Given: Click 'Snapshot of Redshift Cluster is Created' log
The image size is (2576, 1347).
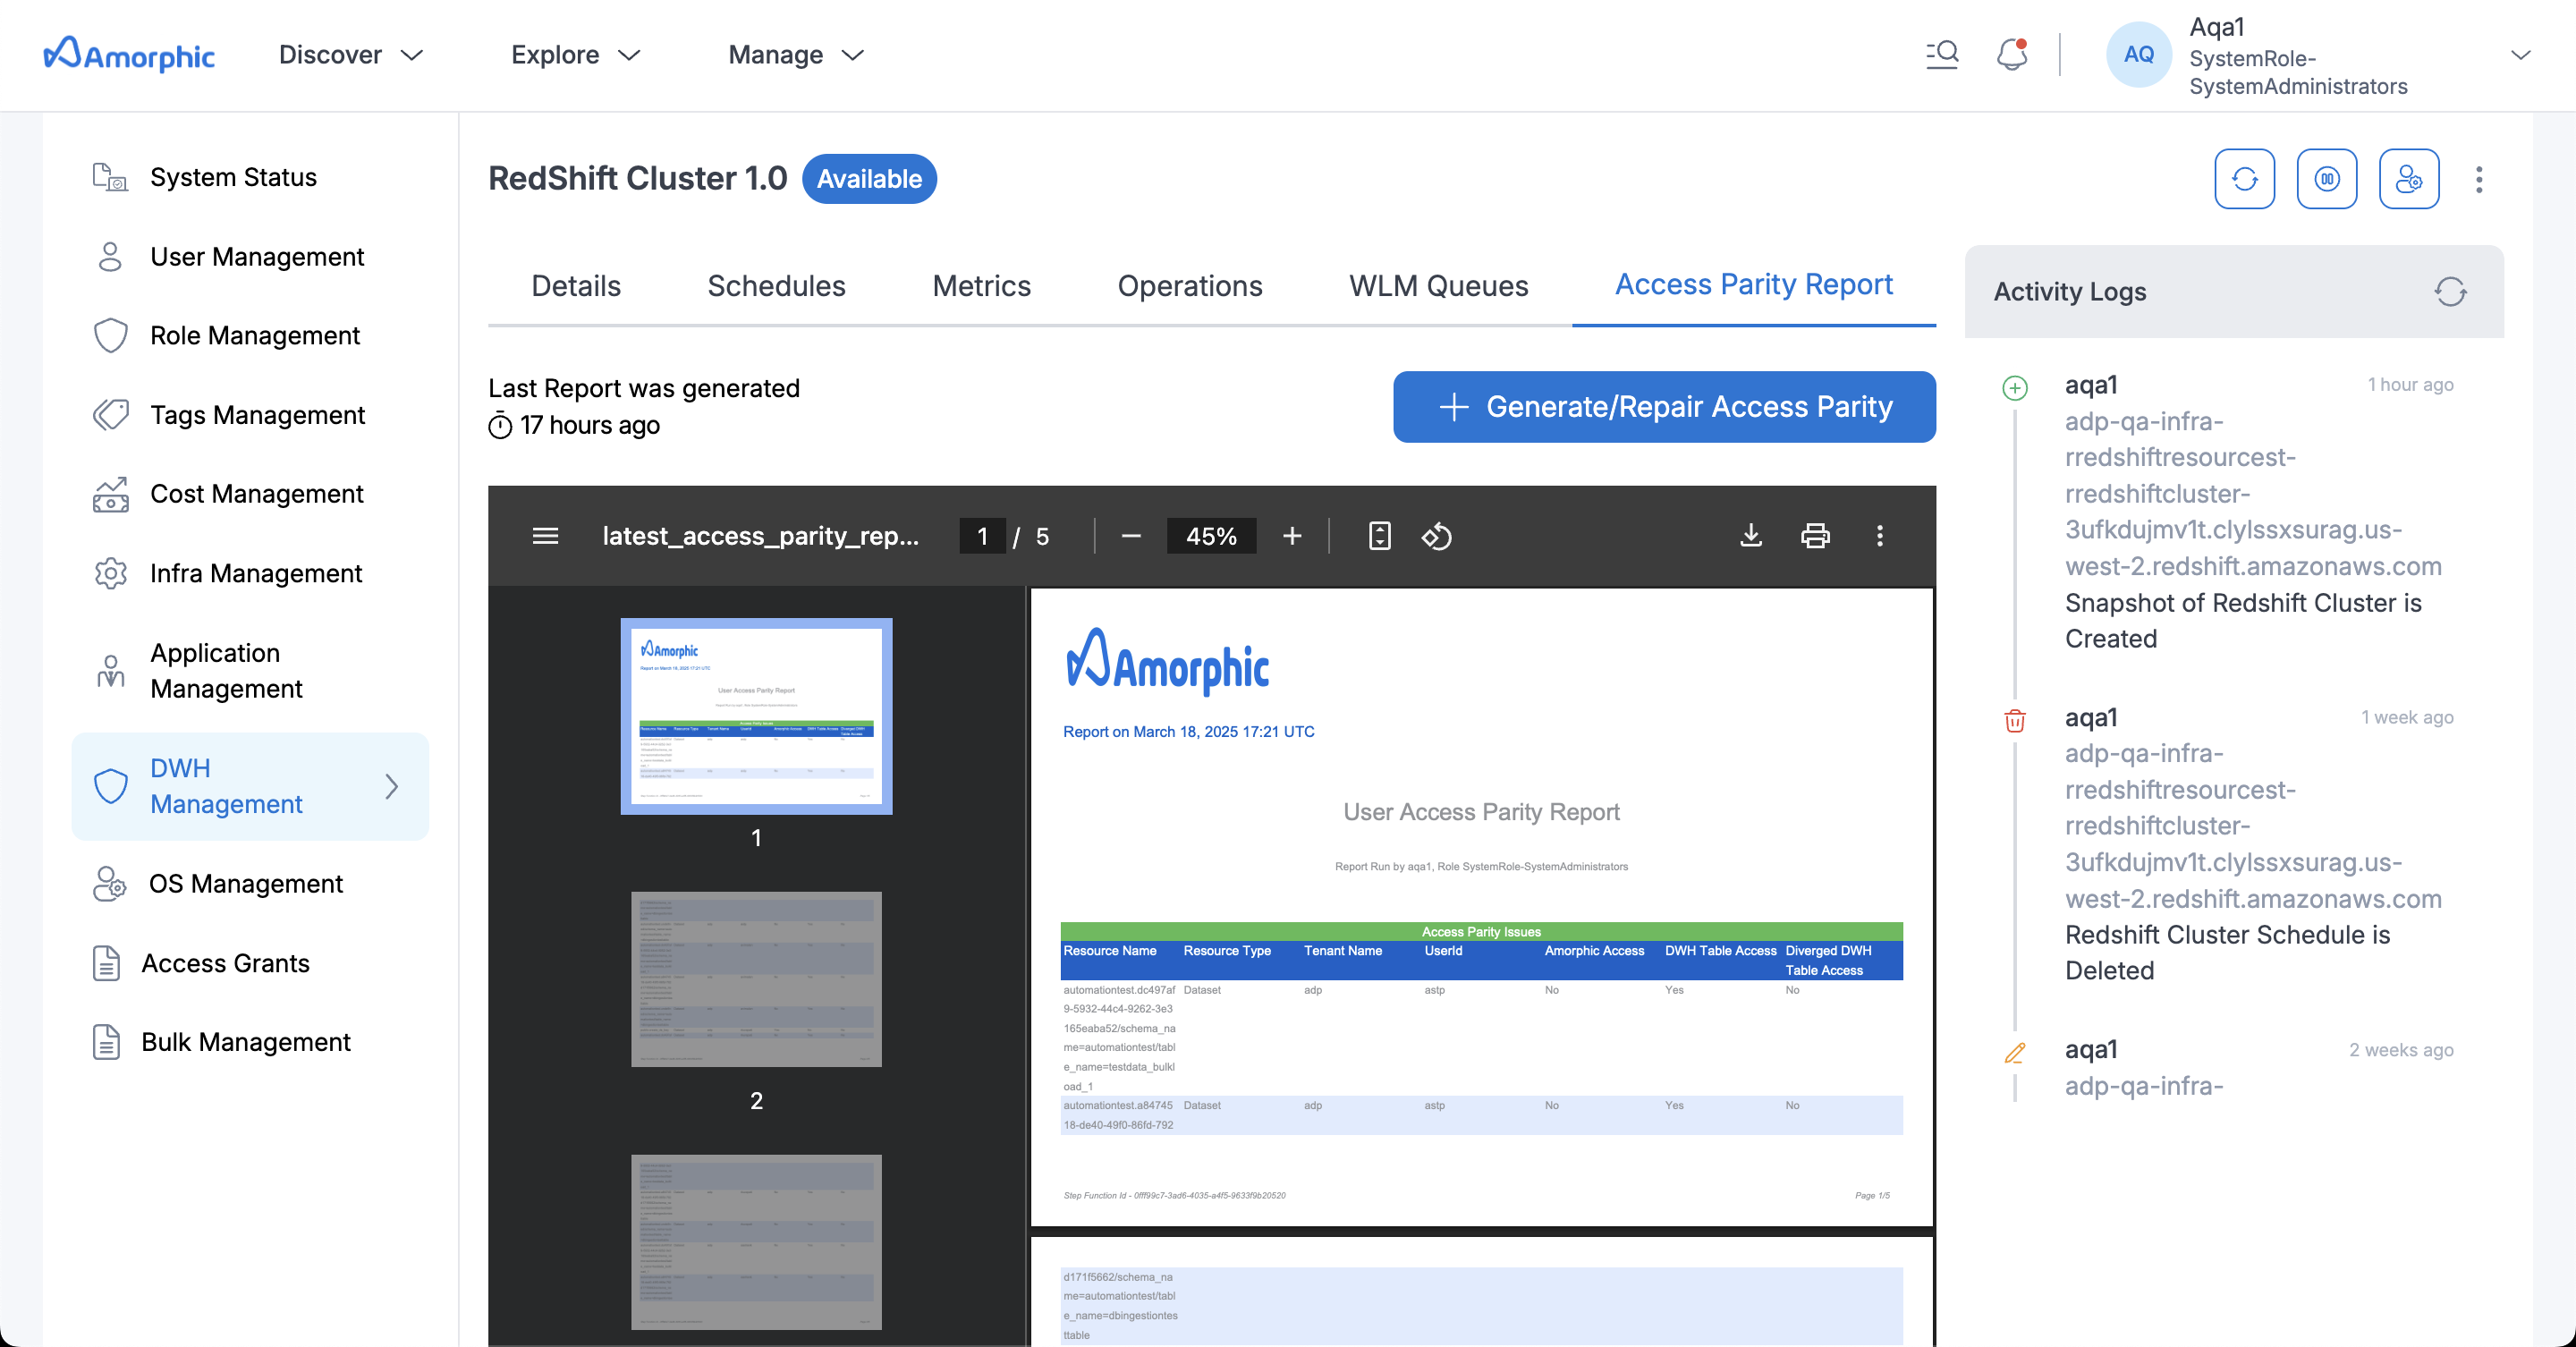Looking at the screenshot, I should tap(2243, 621).
